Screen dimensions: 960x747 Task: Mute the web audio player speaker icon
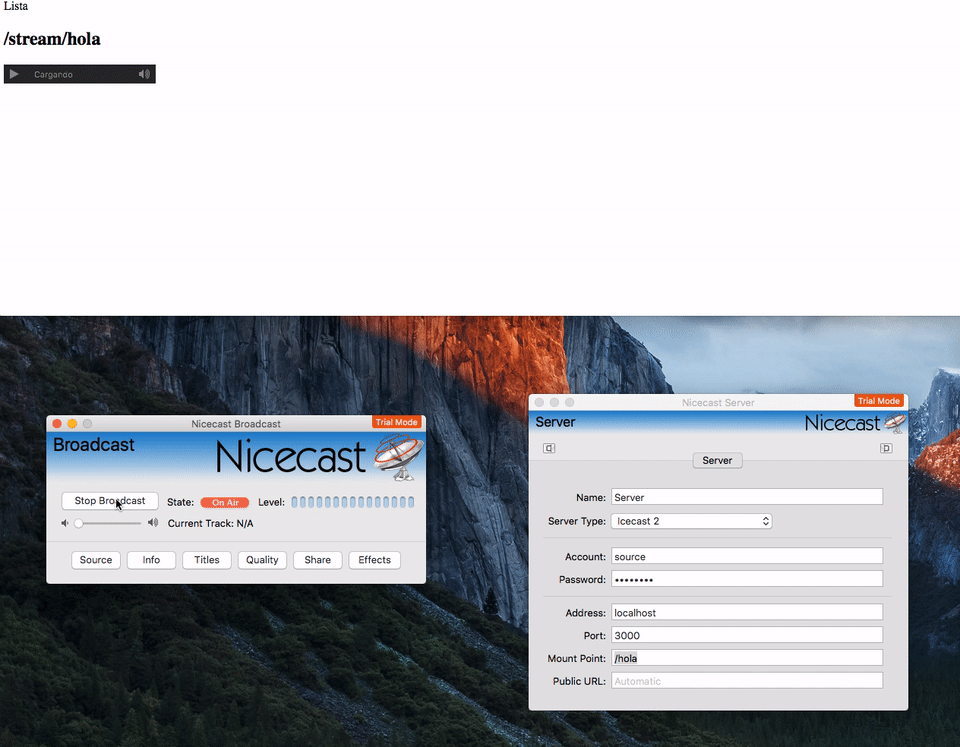tap(144, 74)
